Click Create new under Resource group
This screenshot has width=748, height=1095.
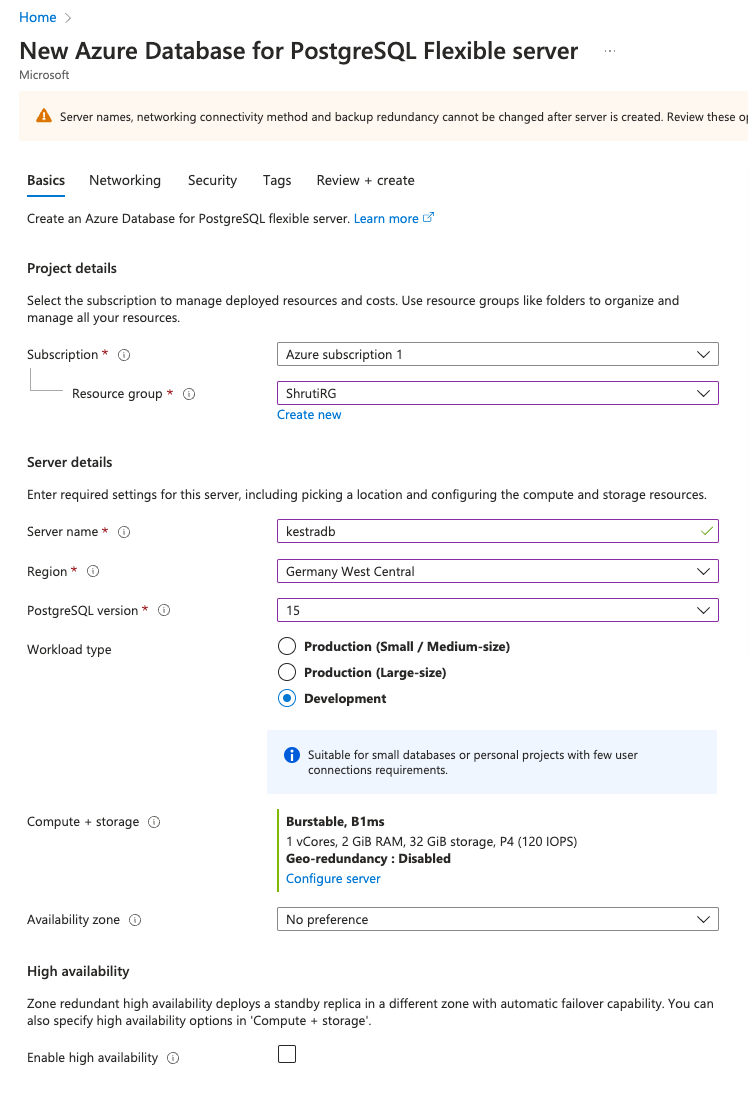308,414
